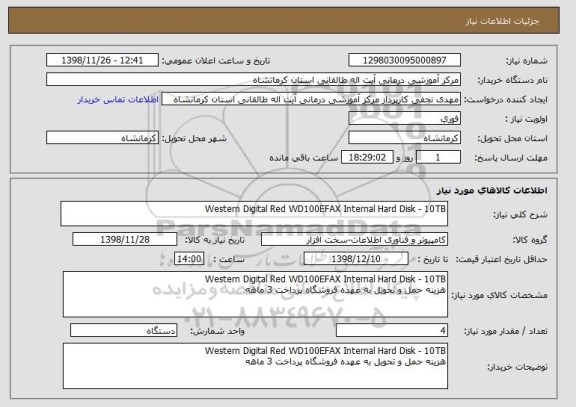Click the ایجاد کننده درخواست field
The height and width of the screenshot is (407, 576).
pyautogui.click(x=311, y=99)
